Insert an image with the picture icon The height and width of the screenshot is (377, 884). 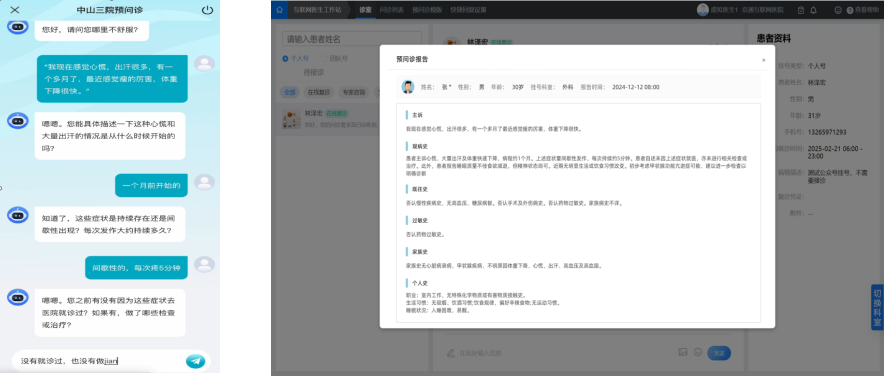pyautogui.click(x=683, y=352)
